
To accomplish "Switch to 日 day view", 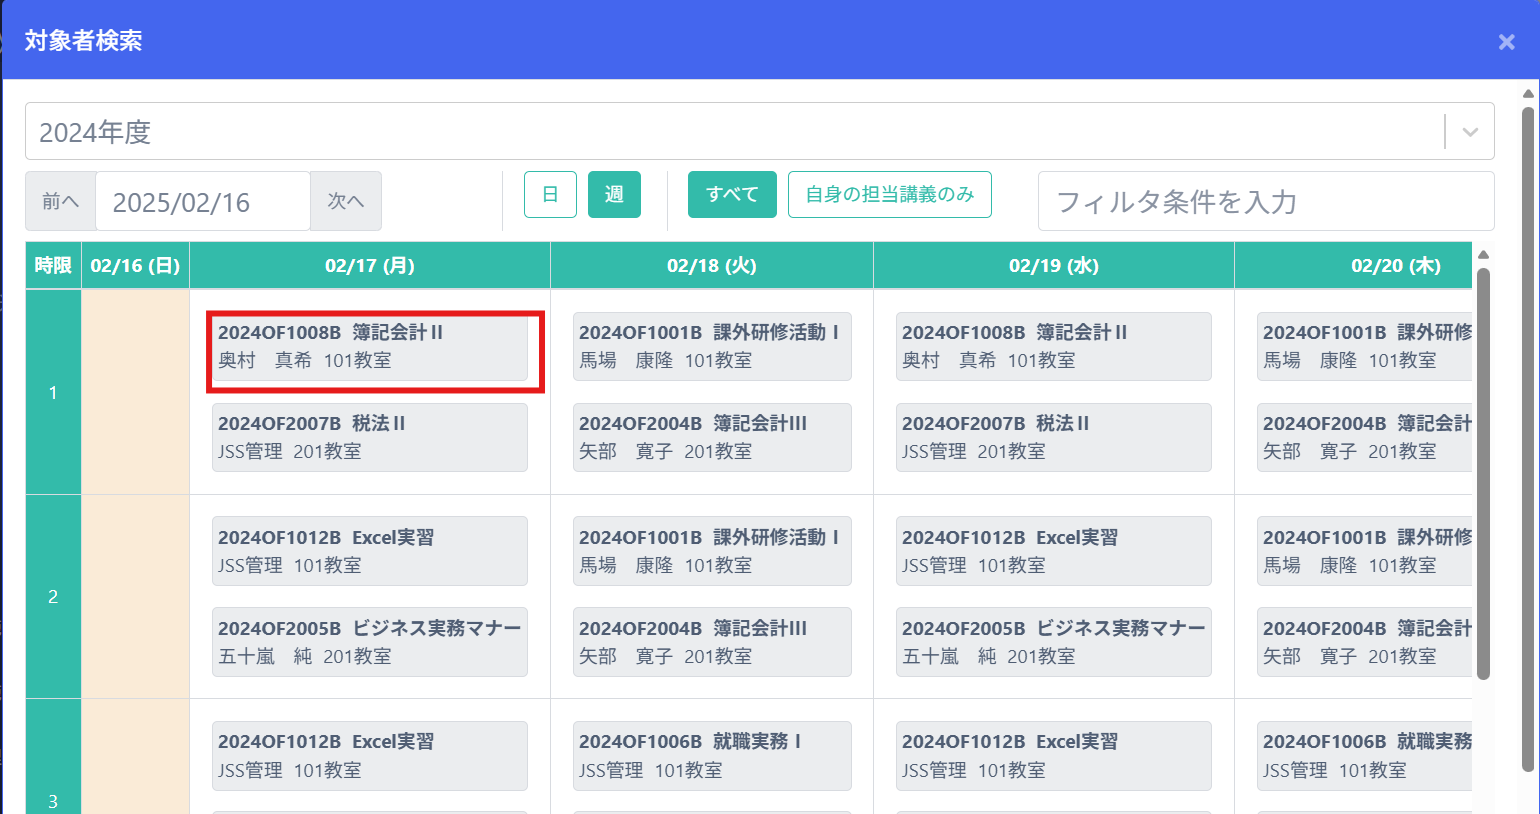I will coord(550,195).
